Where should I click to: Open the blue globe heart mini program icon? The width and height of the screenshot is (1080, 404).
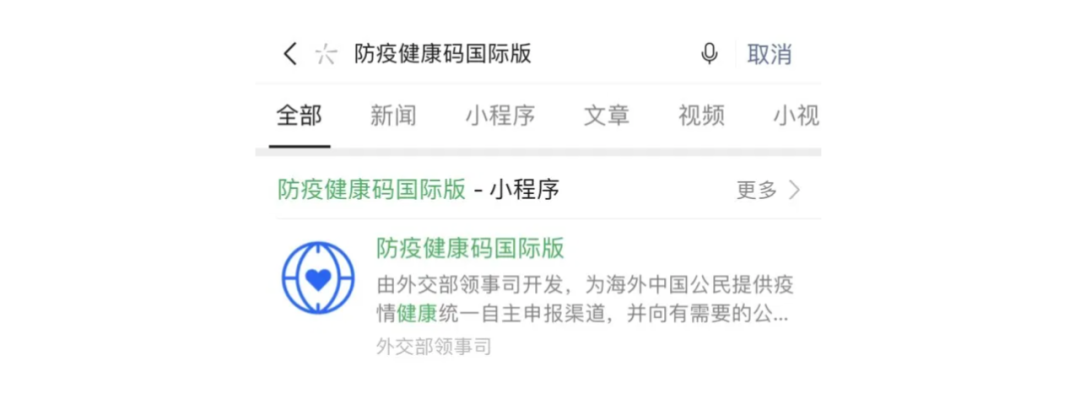click(x=318, y=277)
